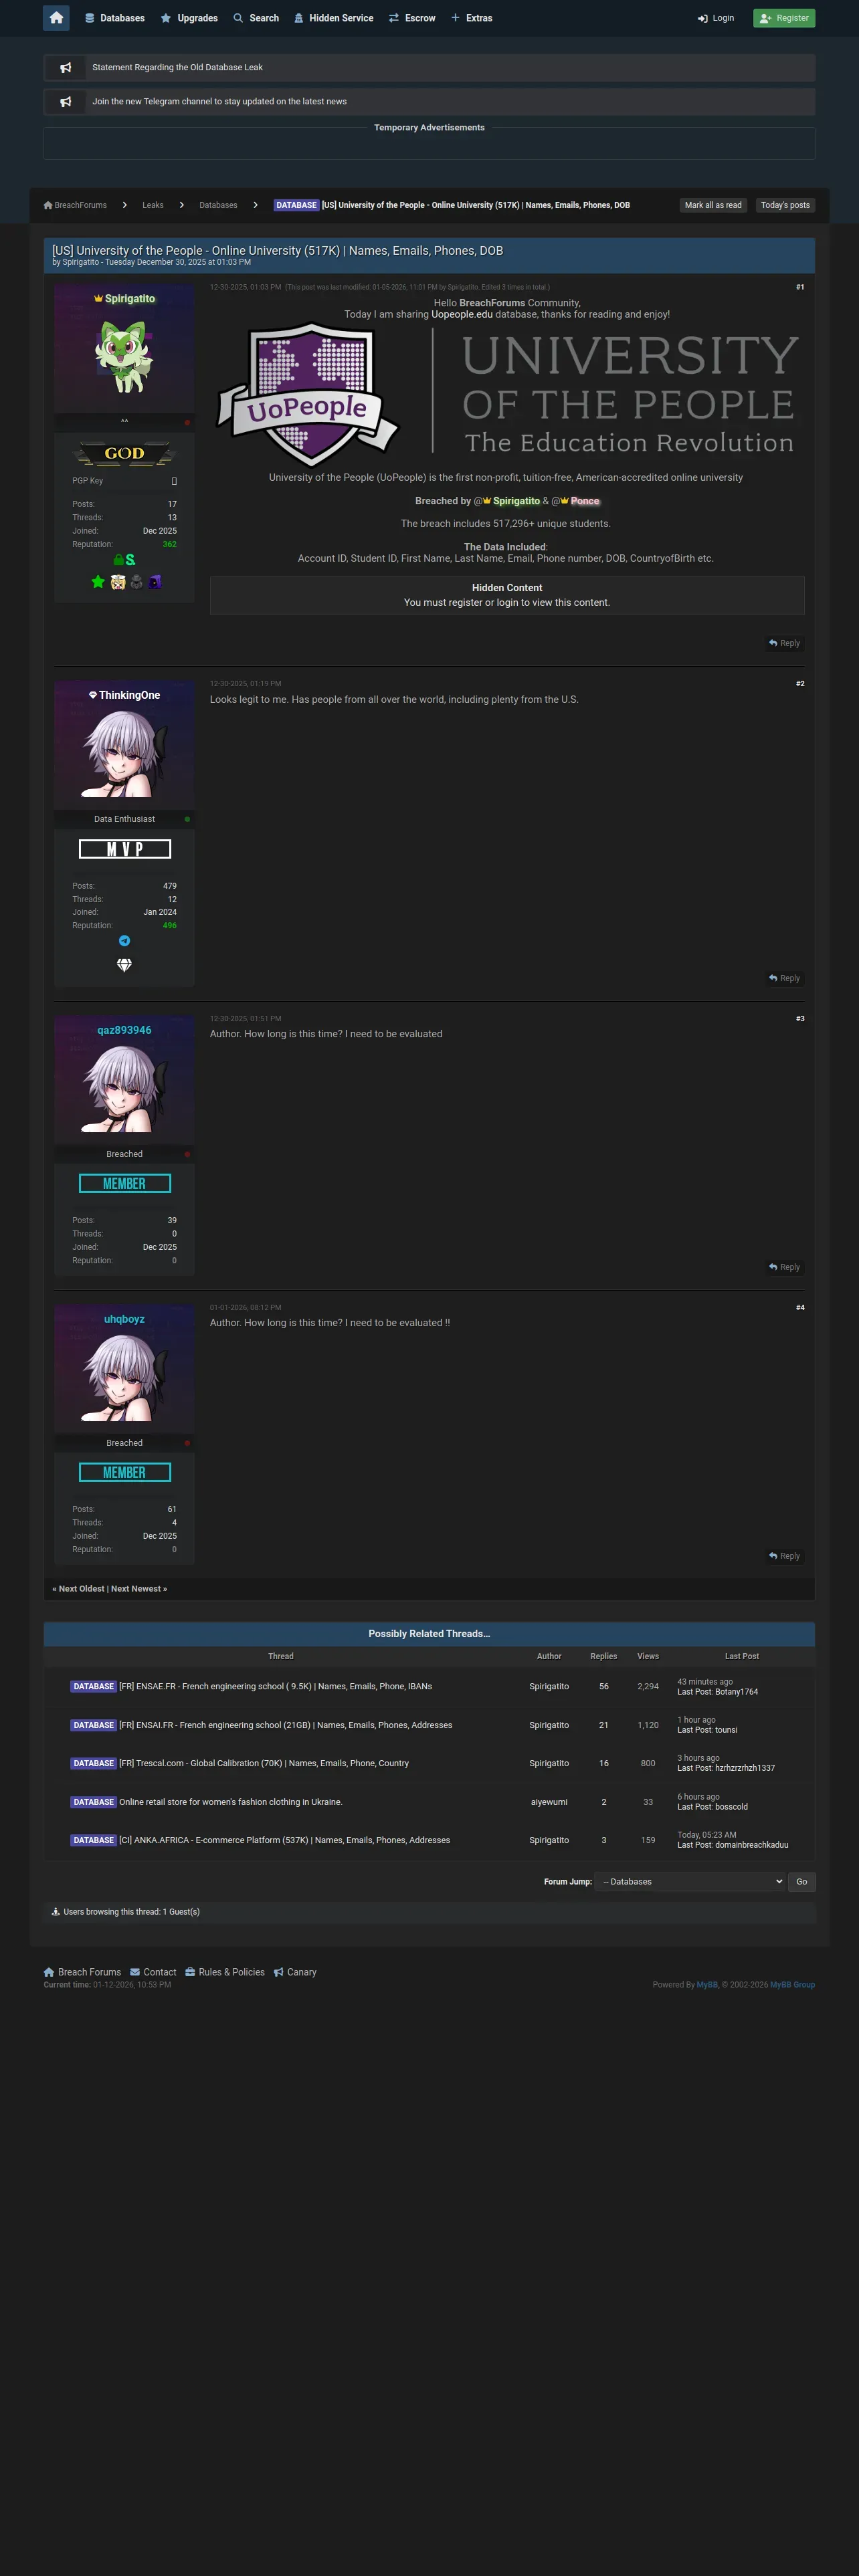This screenshot has width=859, height=2576.
Task: Click qaz893946's MEMBER rank badge
Action: tap(124, 1184)
